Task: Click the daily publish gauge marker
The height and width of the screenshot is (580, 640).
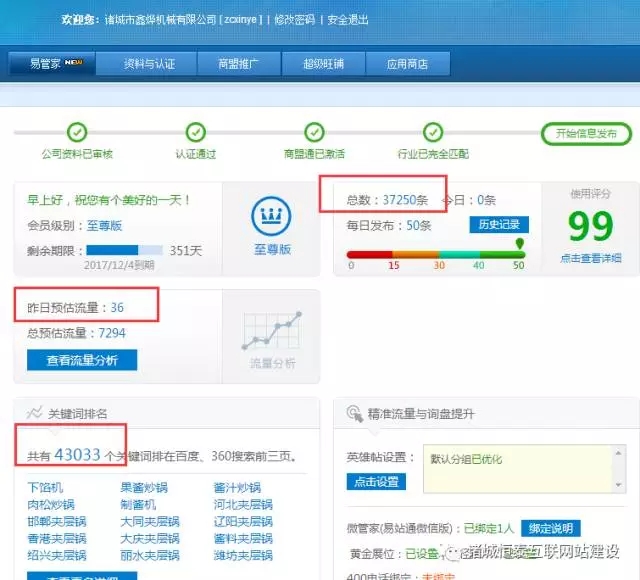Action: pyautogui.click(x=519, y=244)
